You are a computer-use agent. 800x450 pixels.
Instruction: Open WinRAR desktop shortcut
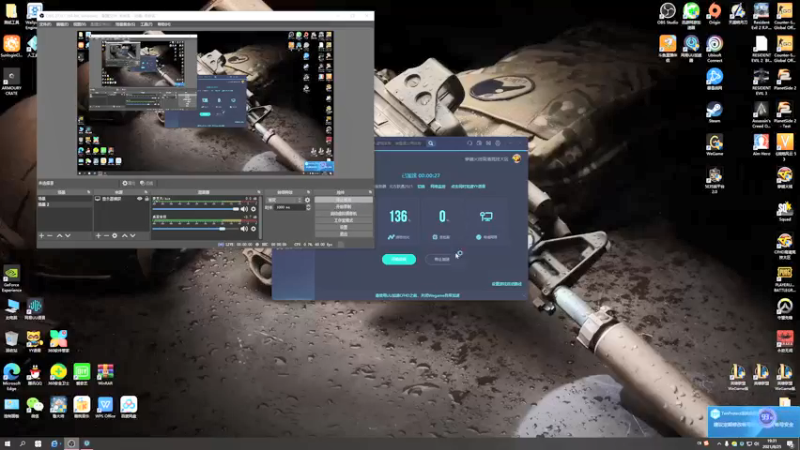[105, 374]
